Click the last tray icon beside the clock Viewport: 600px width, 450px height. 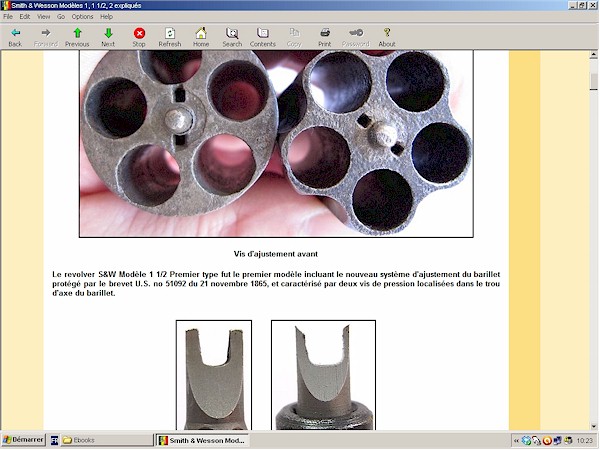(x=569, y=440)
